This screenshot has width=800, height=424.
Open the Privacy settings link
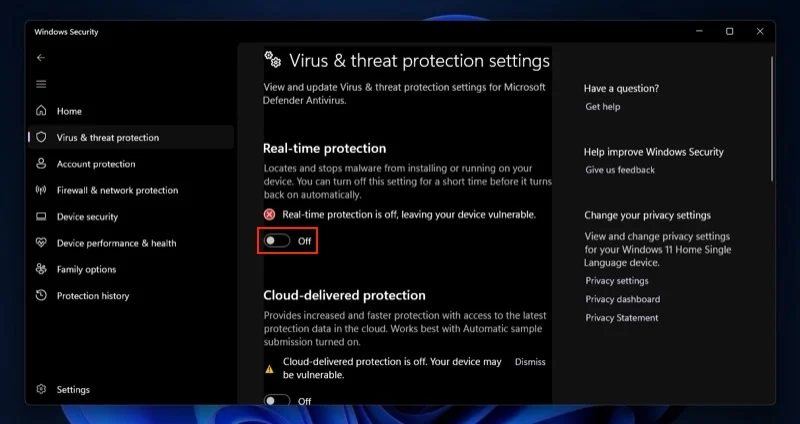click(x=617, y=281)
